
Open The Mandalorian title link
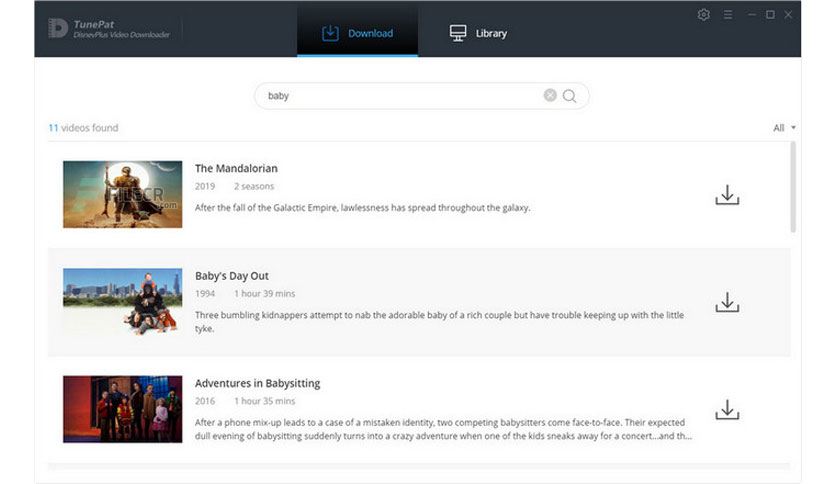(x=236, y=168)
